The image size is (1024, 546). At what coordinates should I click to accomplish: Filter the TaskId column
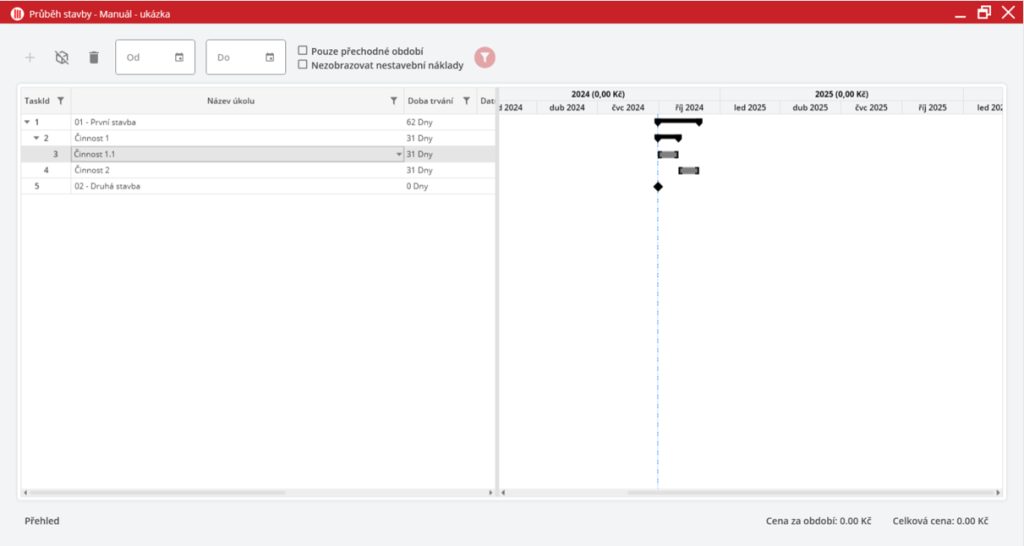[x=60, y=101]
